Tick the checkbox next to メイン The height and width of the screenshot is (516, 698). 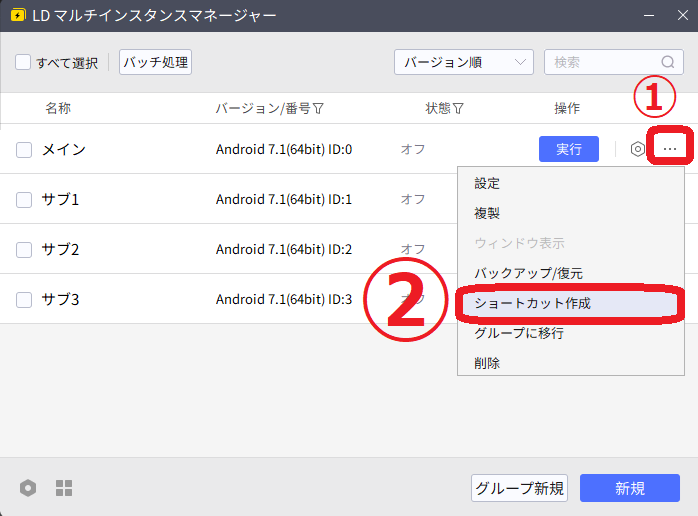(x=24, y=150)
